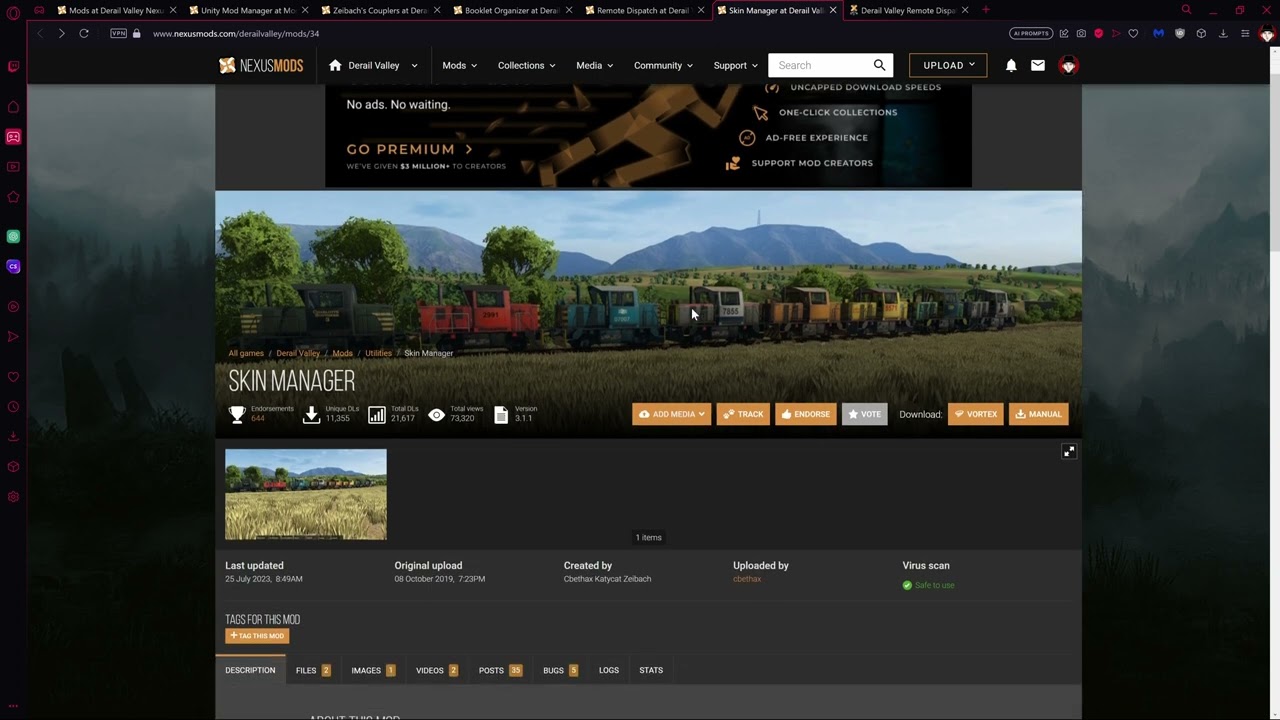Open sidebar bookmarks heart icon
Image resolution: width=1280 pixels, height=720 pixels.
point(13,377)
